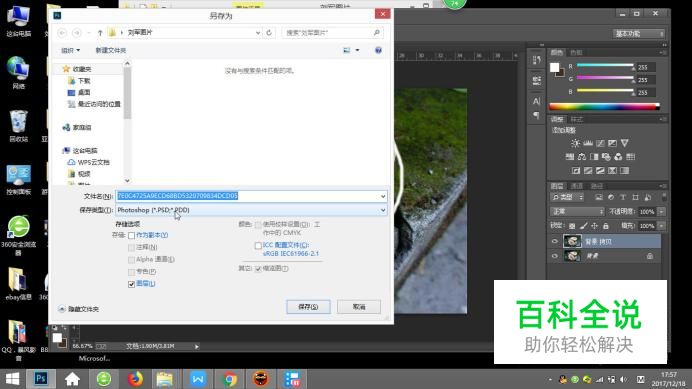Add a Hue/Saturation adjustment layer
Screen dimensions: 692x389
[x=570, y=157]
